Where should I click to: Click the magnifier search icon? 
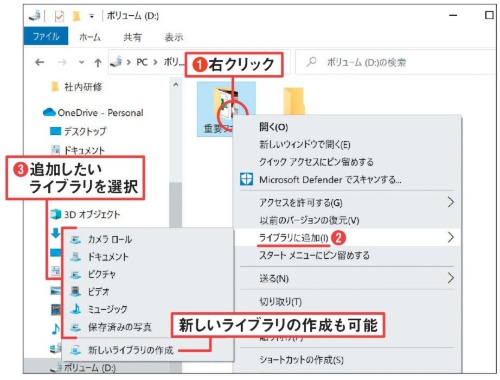click(x=311, y=62)
